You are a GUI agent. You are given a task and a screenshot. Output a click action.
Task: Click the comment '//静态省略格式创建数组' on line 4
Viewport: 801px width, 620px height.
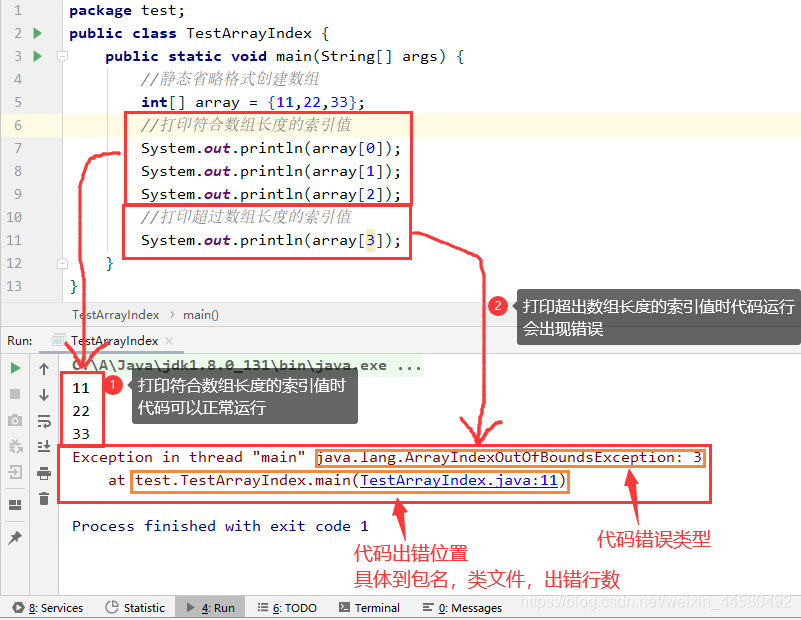230,79
